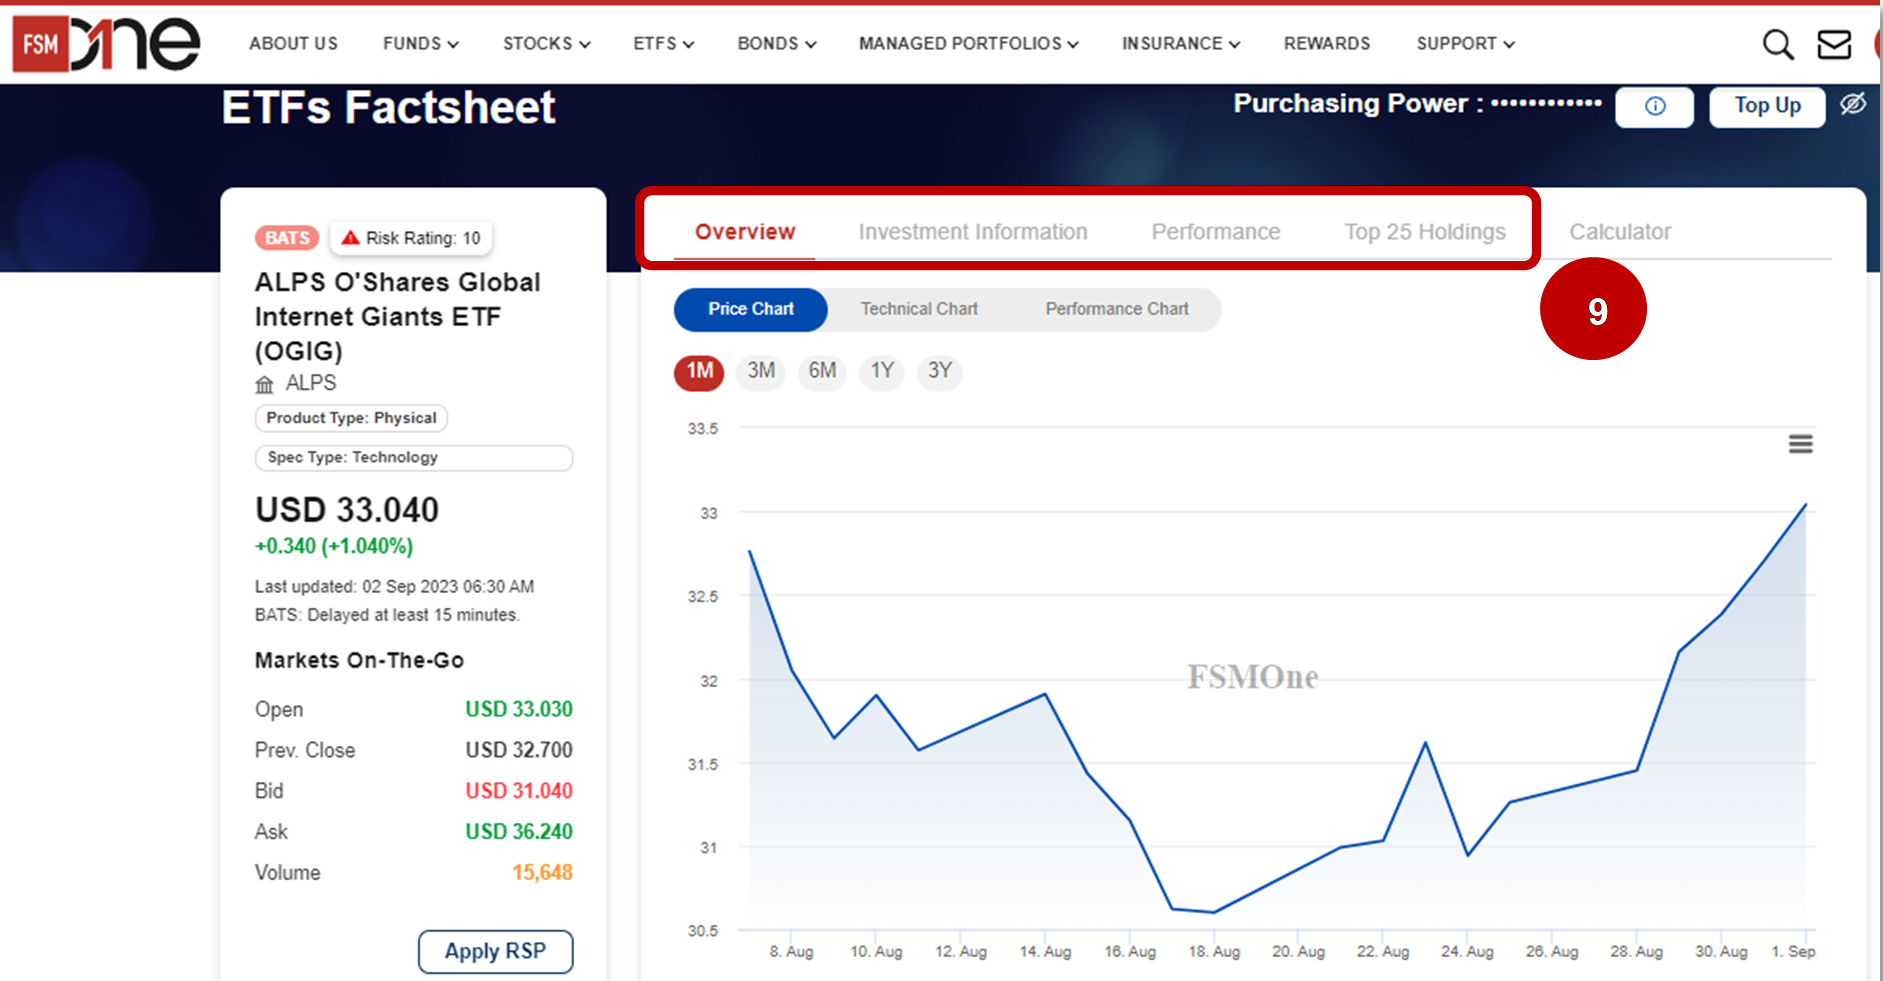Switch to the Top 25 Holdings tab
Screen dimensions: 1883x981
click(x=1424, y=231)
